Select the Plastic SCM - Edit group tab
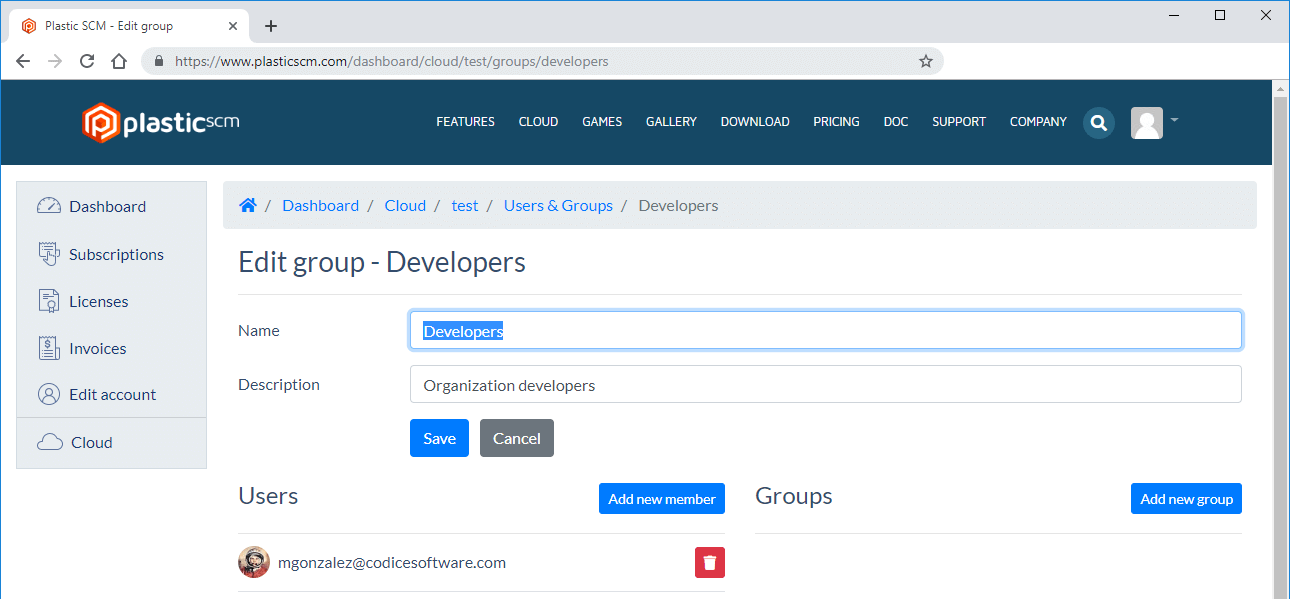 pos(127,26)
